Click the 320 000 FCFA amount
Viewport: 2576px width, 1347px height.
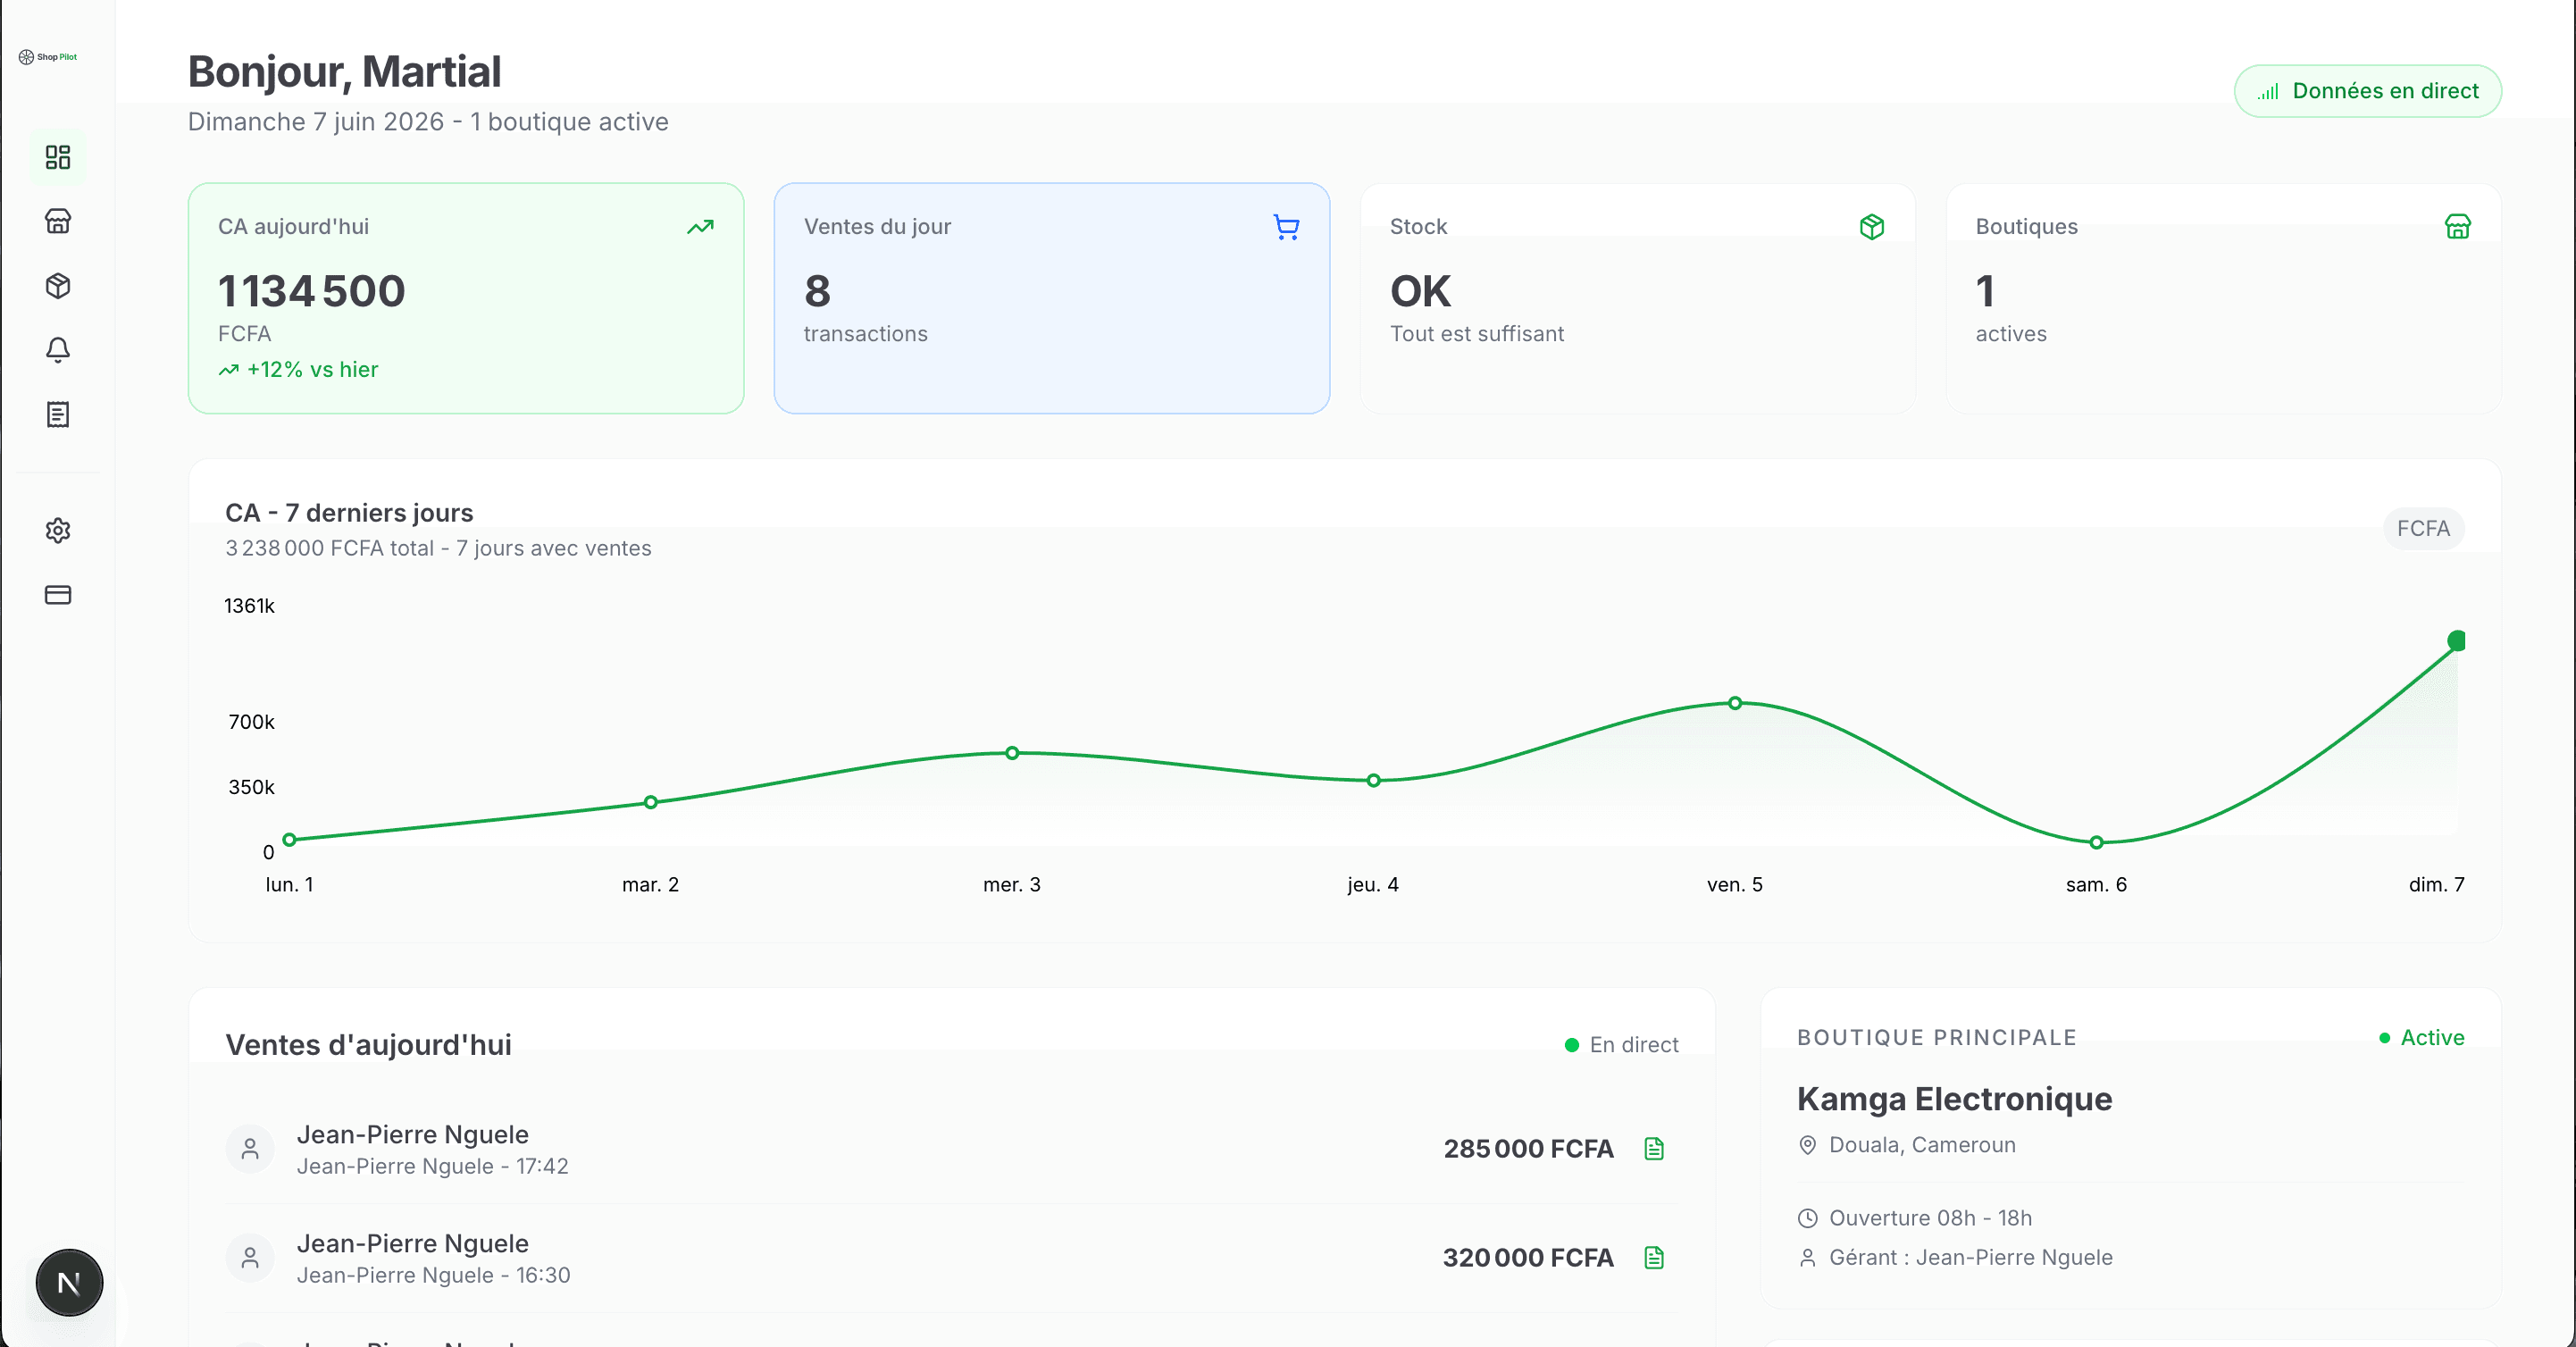coord(1528,1258)
